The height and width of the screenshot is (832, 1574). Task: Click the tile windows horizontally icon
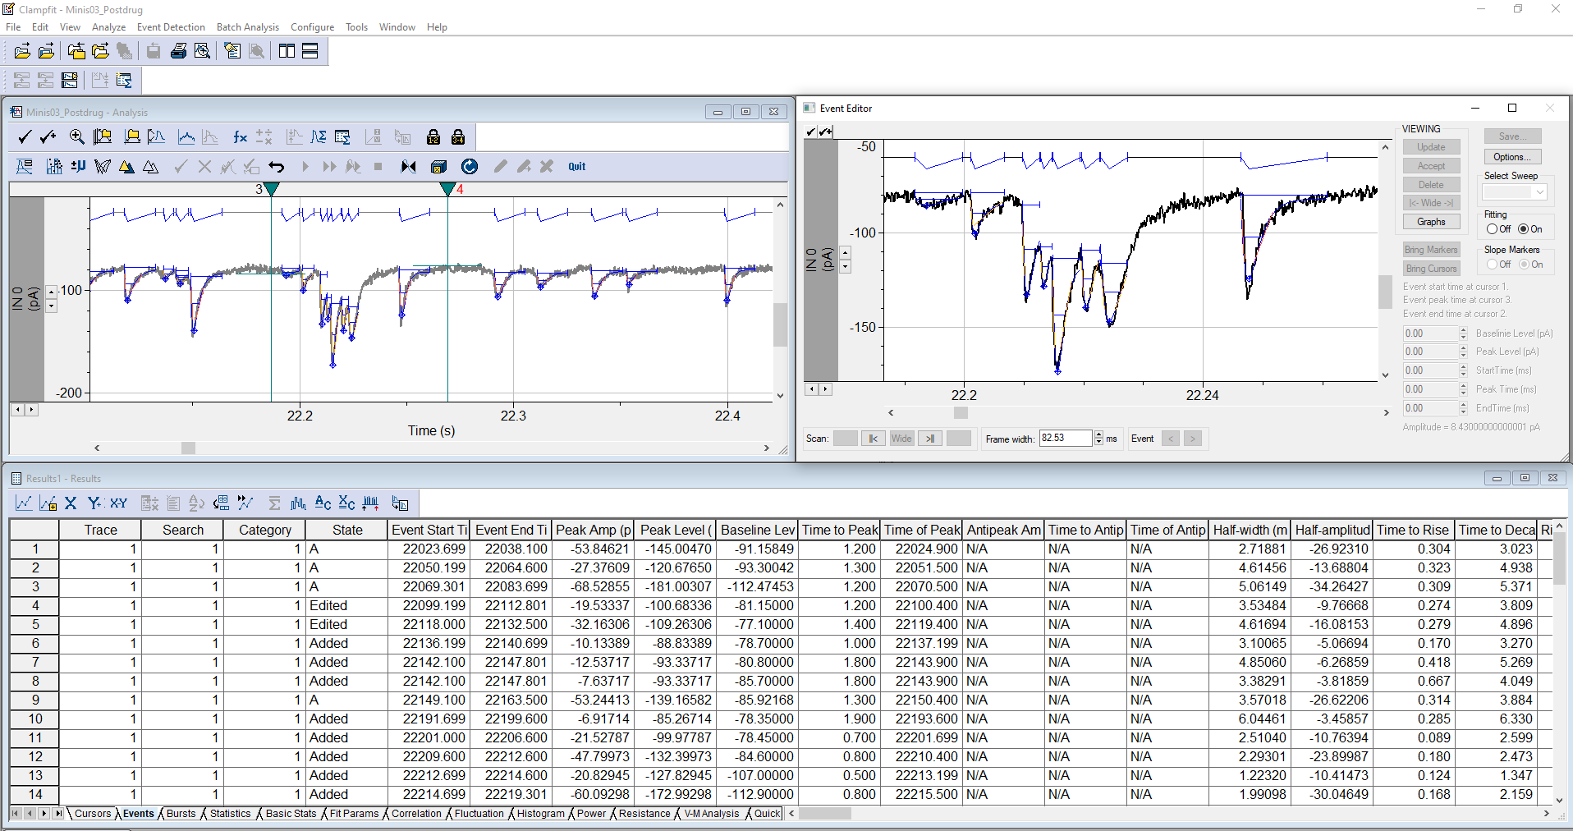tap(310, 51)
